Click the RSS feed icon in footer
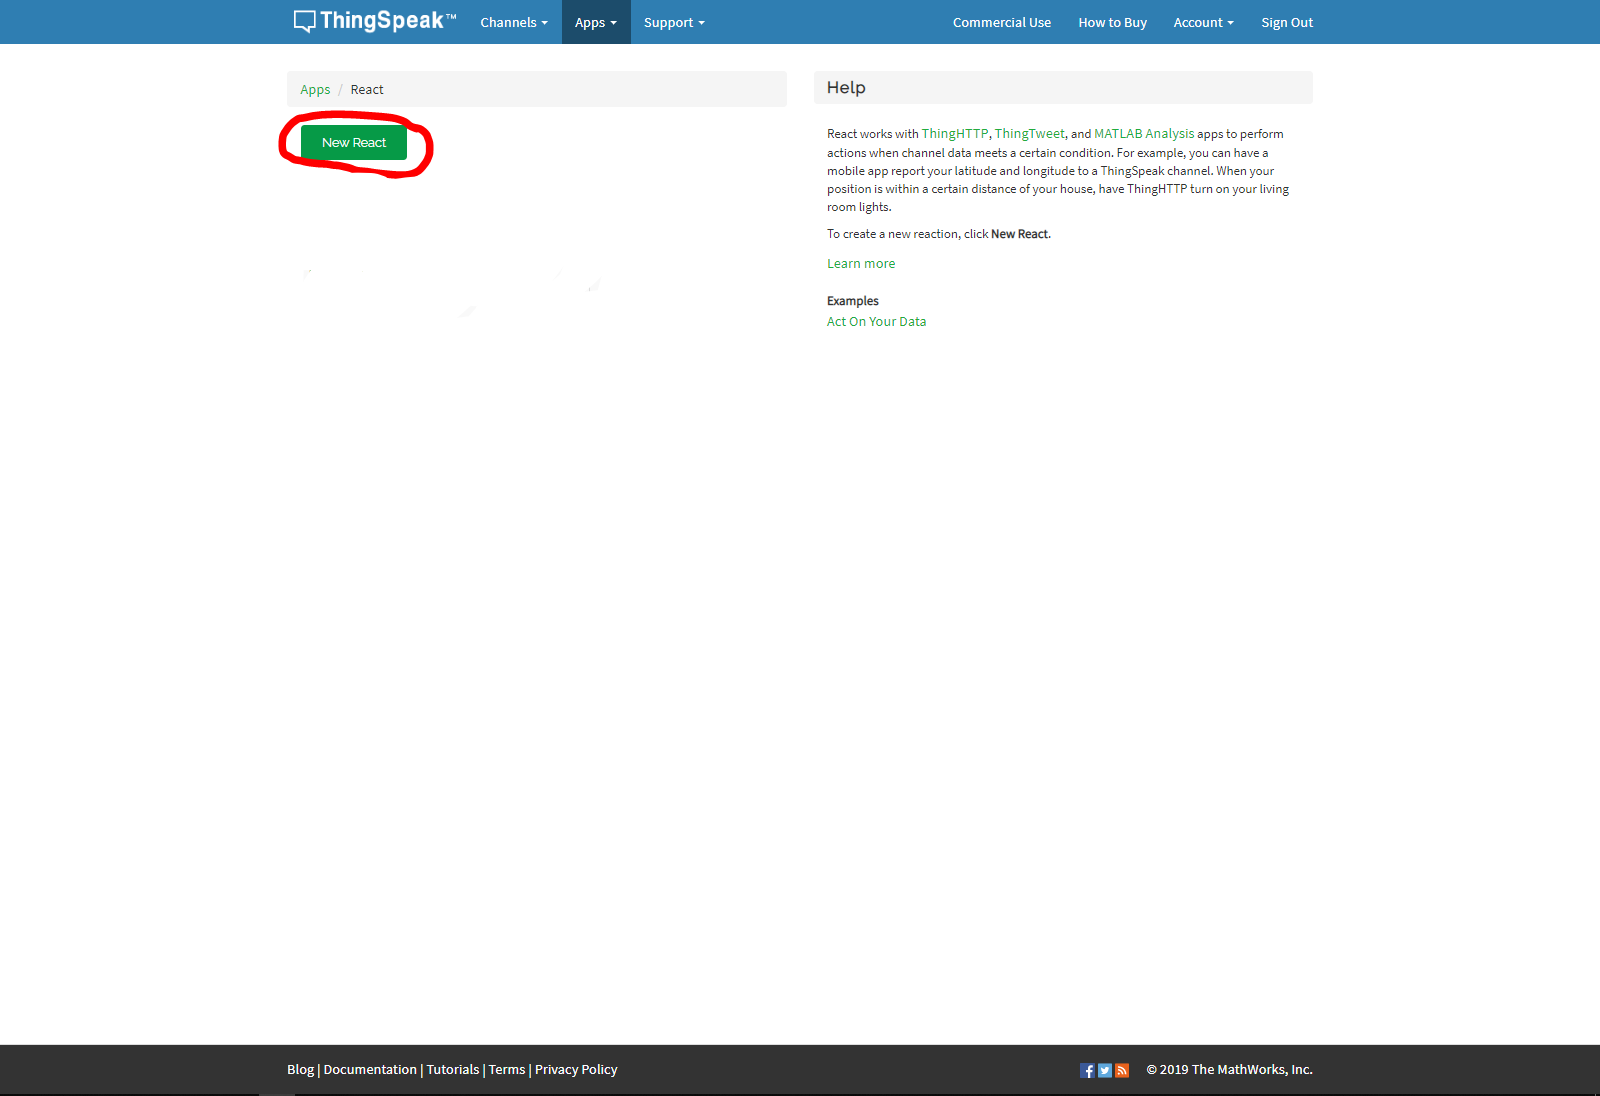Screen dimensions: 1600x1096 click(1121, 1070)
